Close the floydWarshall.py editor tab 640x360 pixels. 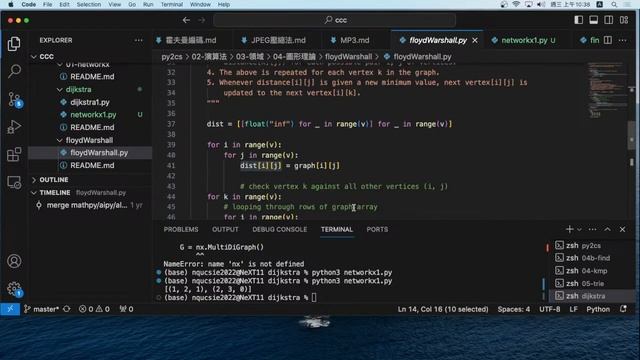pyautogui.click(x=475, y=40)
